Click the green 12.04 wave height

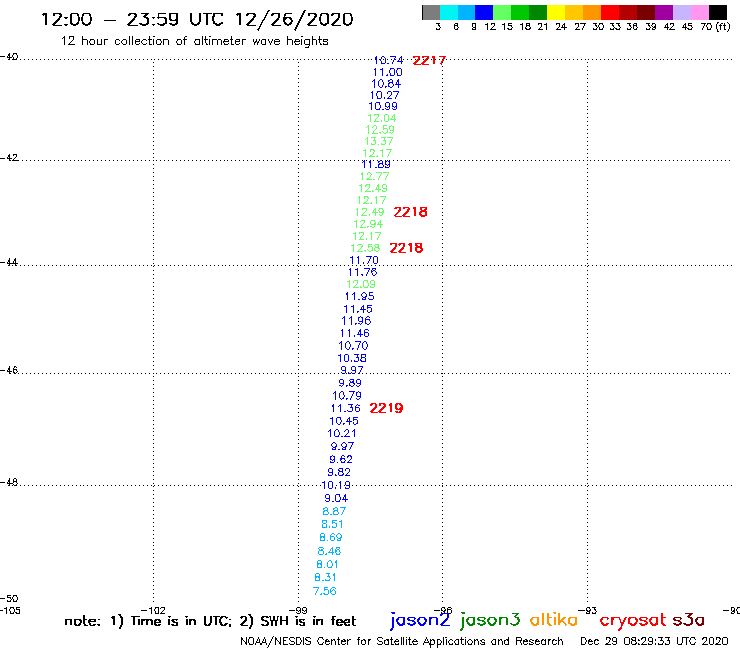tap(381, 118)
